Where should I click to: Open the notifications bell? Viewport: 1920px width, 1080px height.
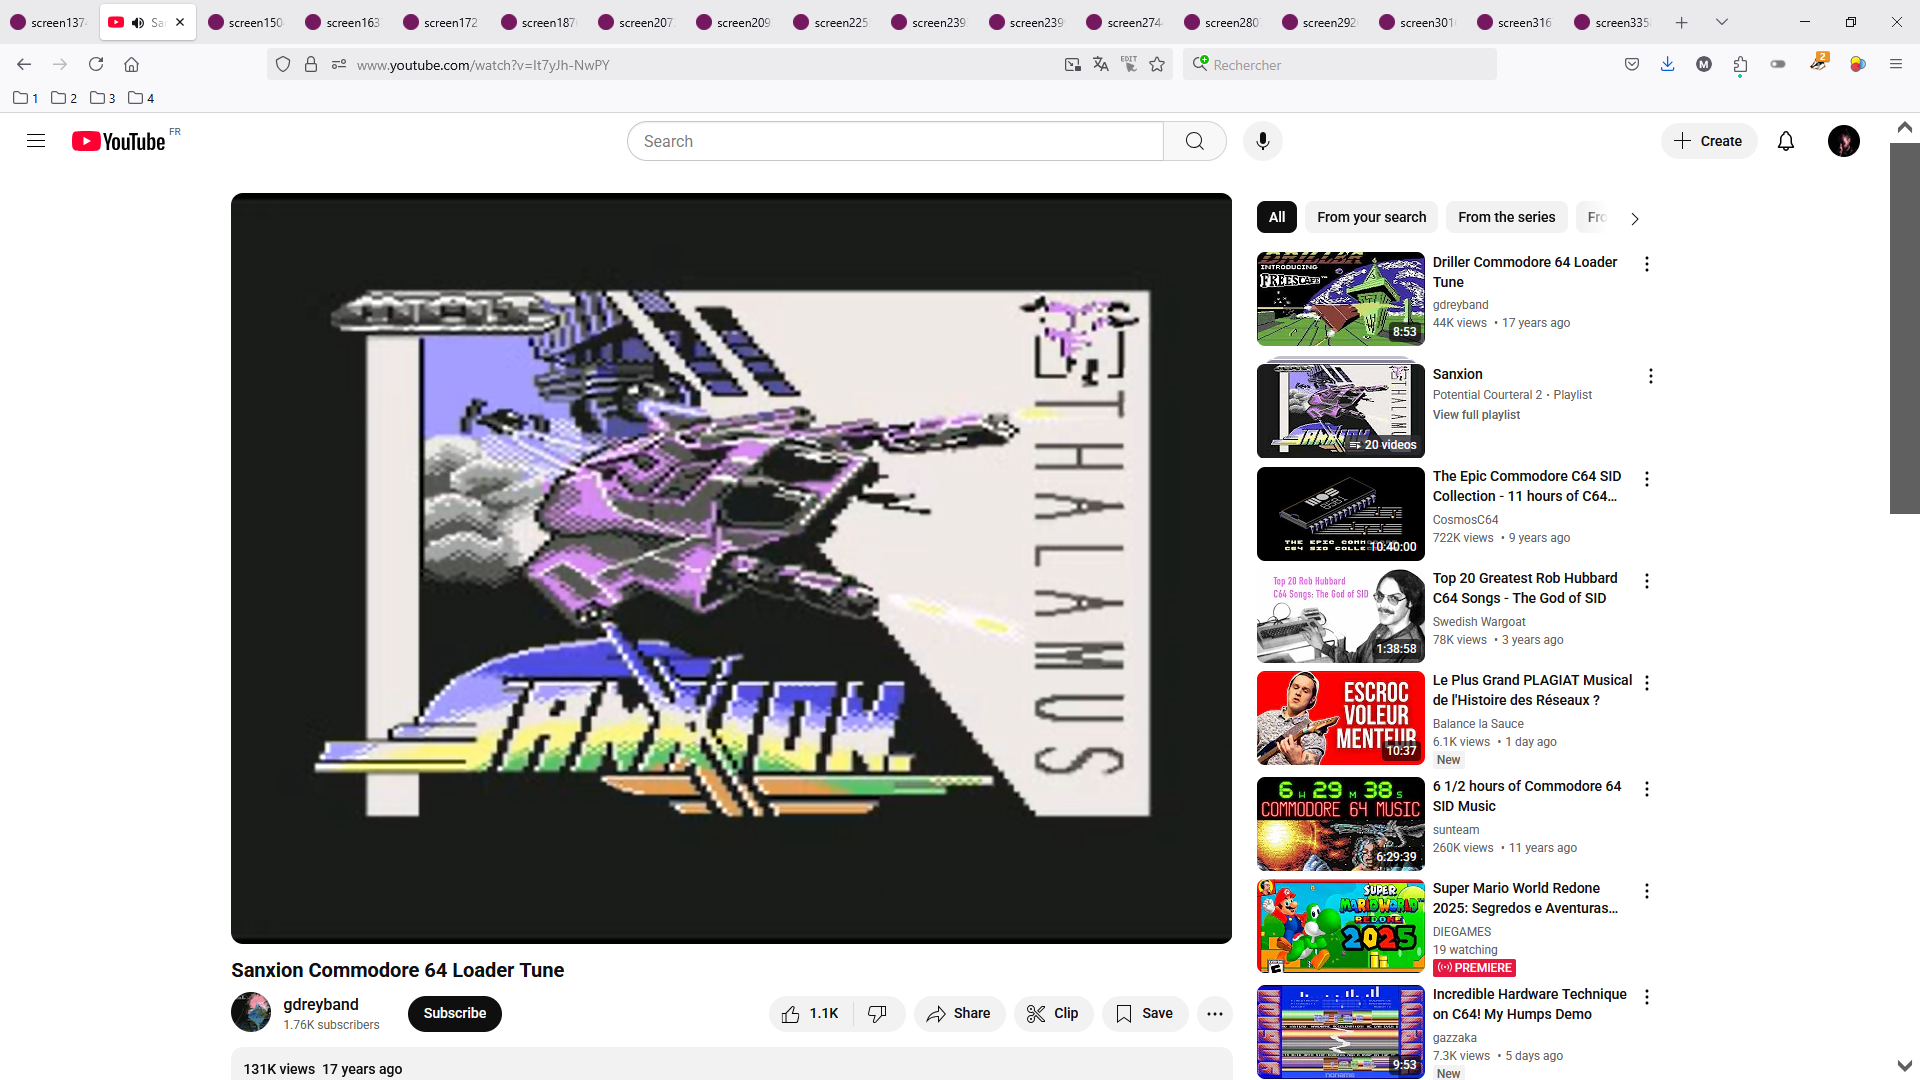click(x=1785, y=141)
